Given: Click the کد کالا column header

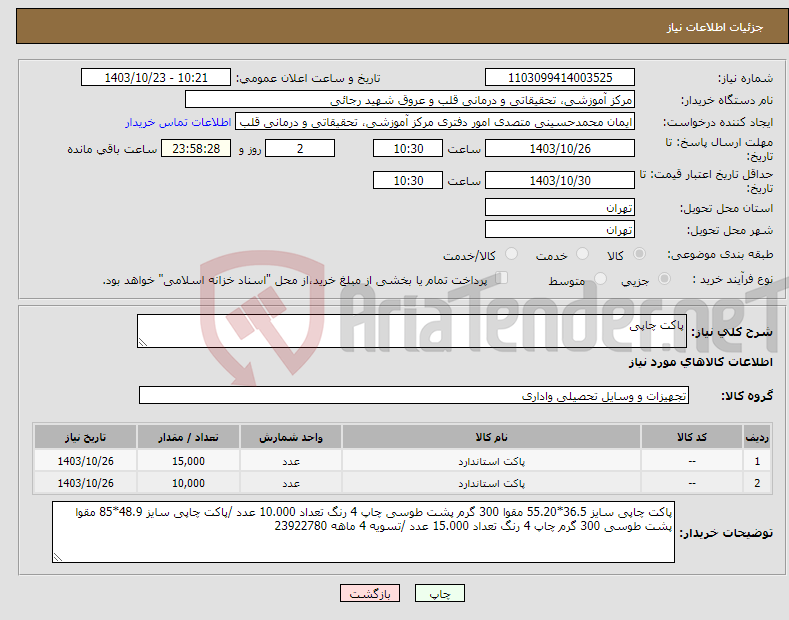Looking at the screenshot, I should coord(691,437).
